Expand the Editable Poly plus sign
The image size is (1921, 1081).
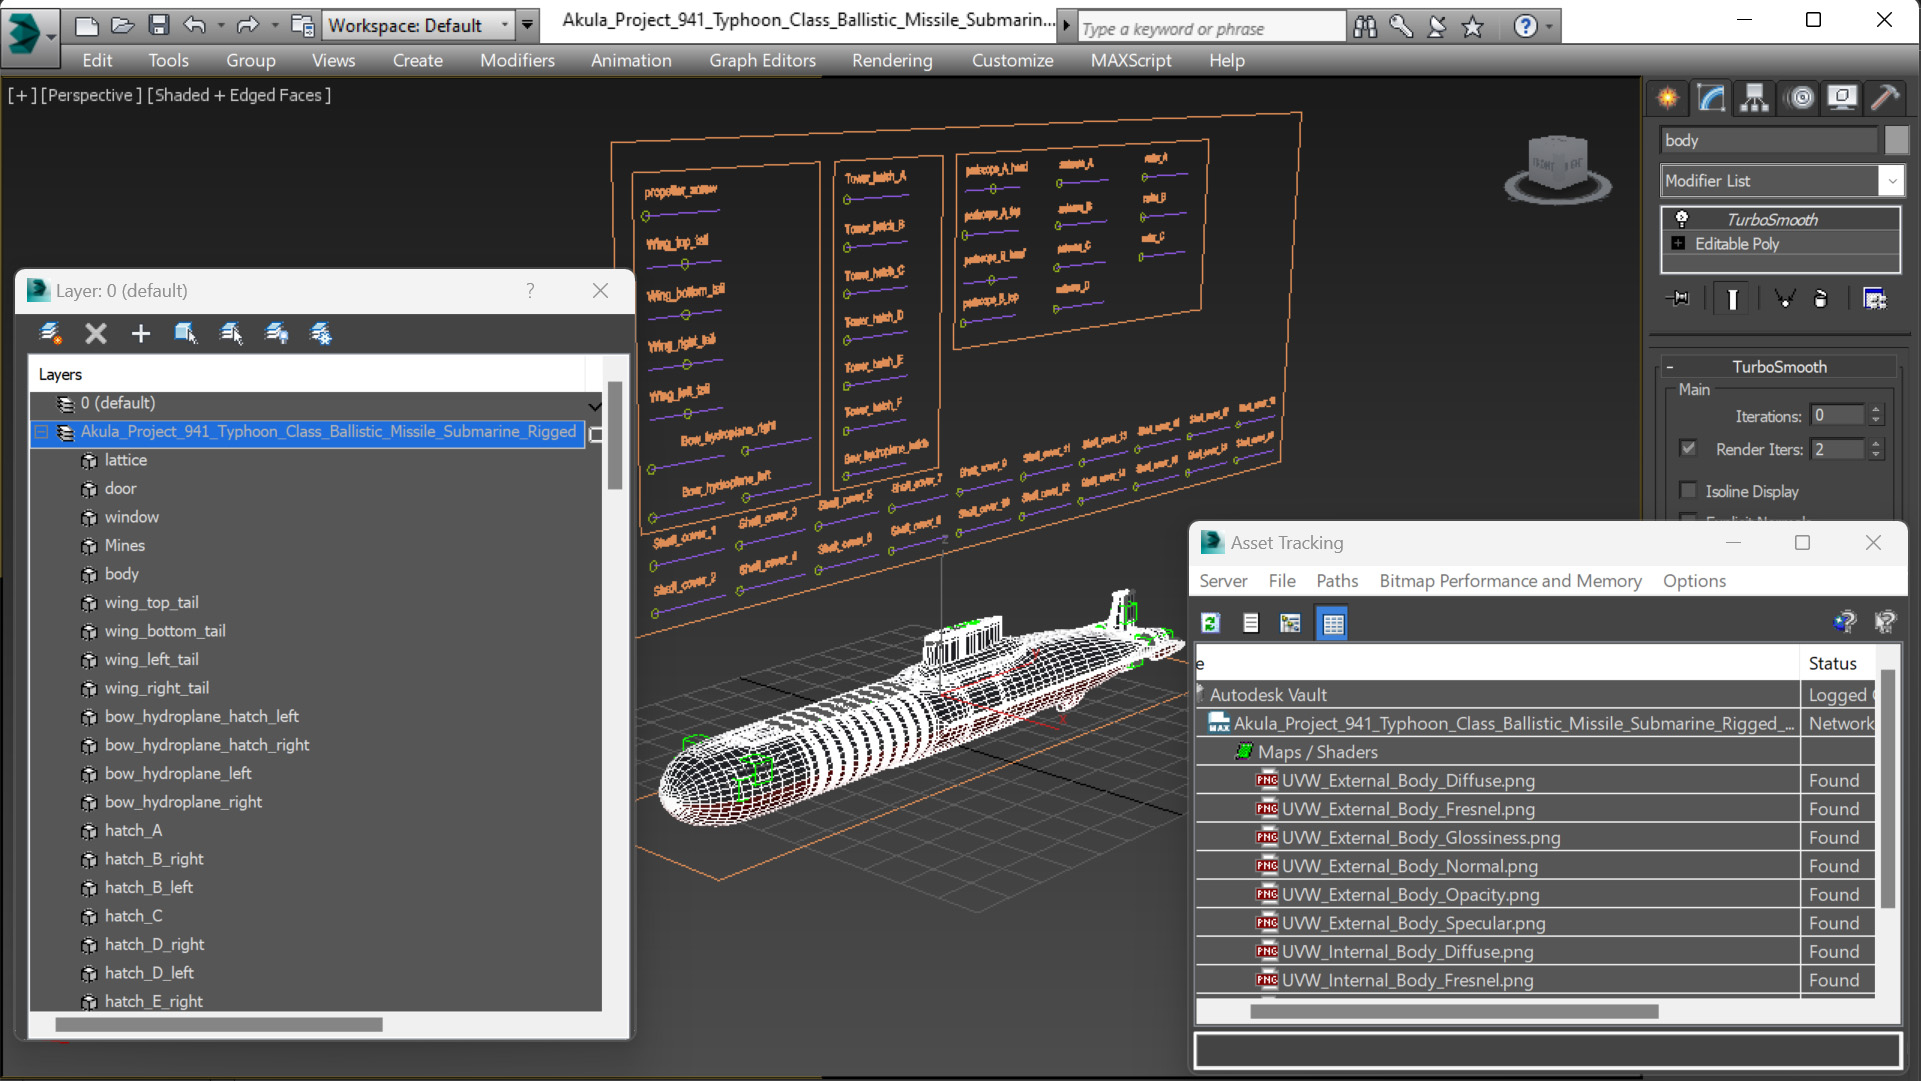pos(1678,244)
